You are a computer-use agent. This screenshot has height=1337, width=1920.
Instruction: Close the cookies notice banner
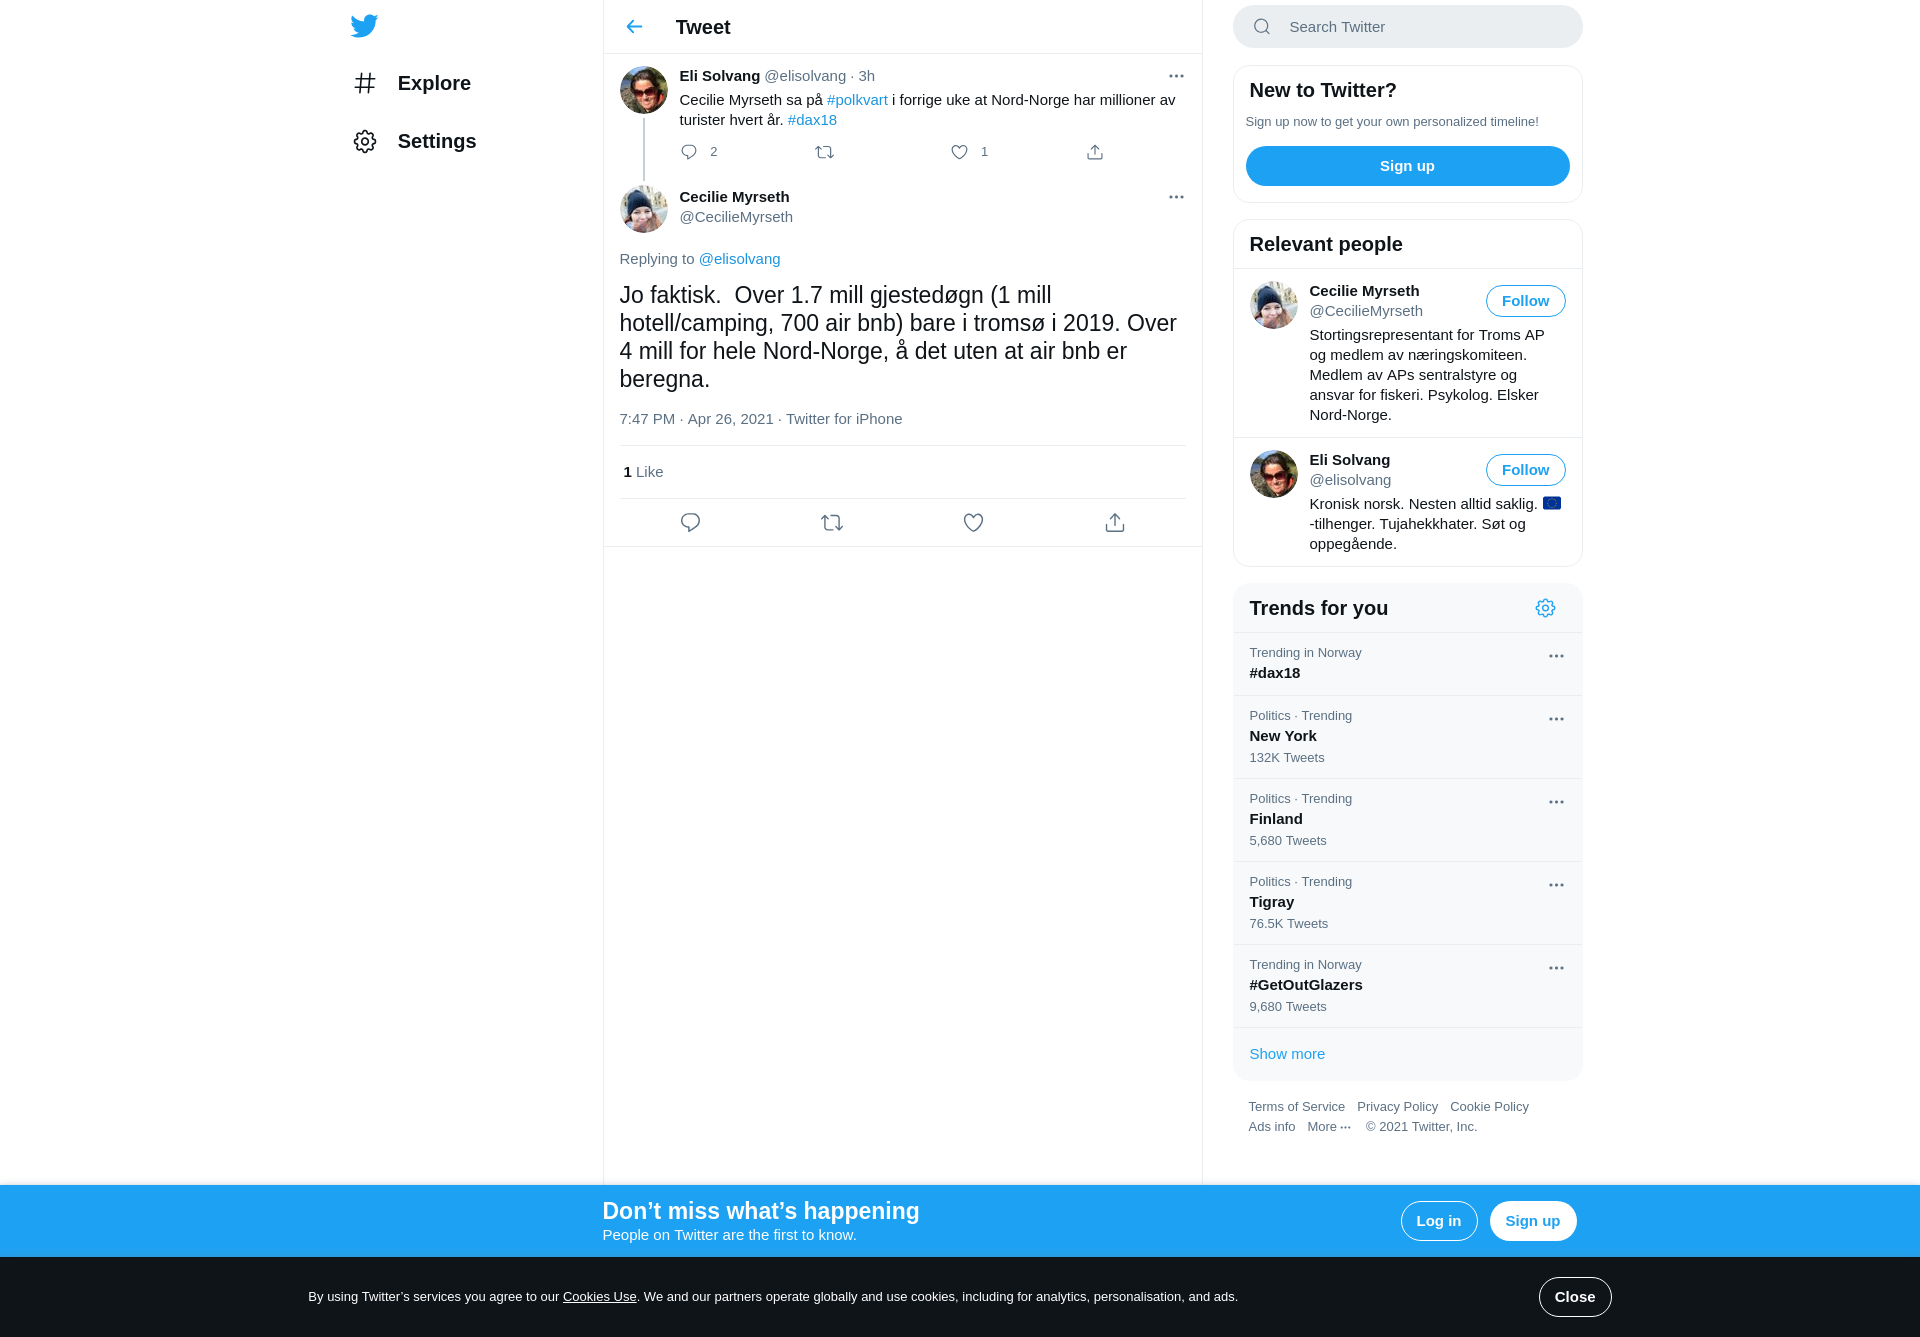tap(1575, 1297)
